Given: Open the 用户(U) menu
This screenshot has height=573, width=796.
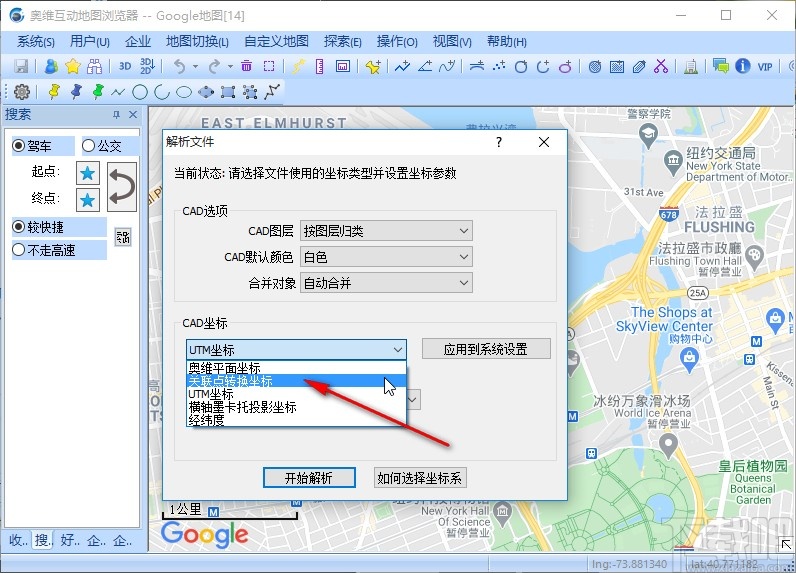Looking at the screenshot, I should point(90,42).
